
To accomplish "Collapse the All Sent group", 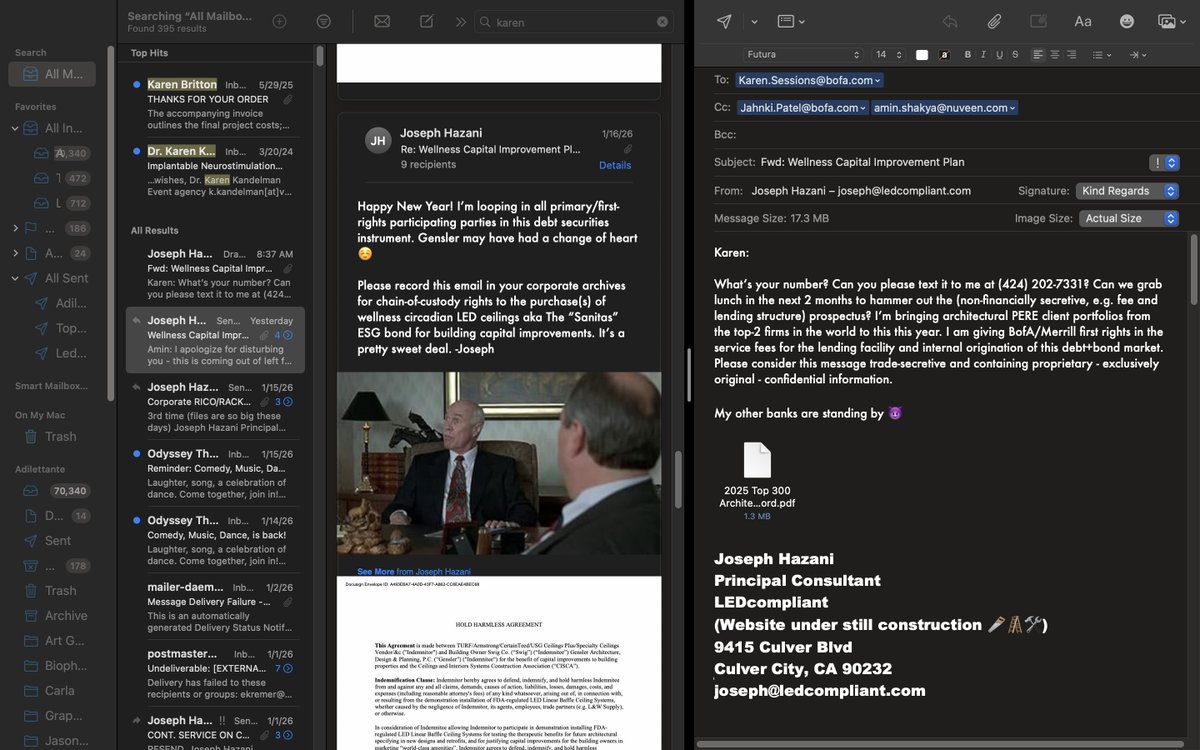I will point(15,278).
